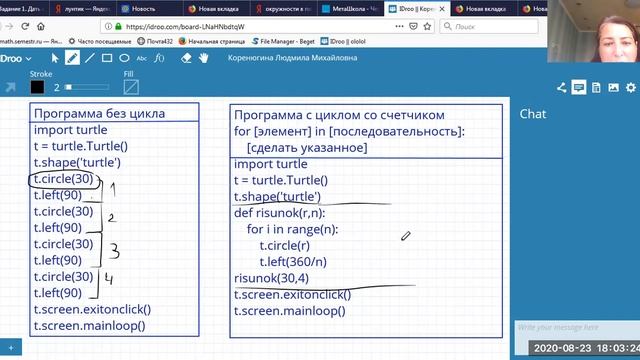
Task: Open the Часто посещаемые bookmark folder
Action: [100, 41]
